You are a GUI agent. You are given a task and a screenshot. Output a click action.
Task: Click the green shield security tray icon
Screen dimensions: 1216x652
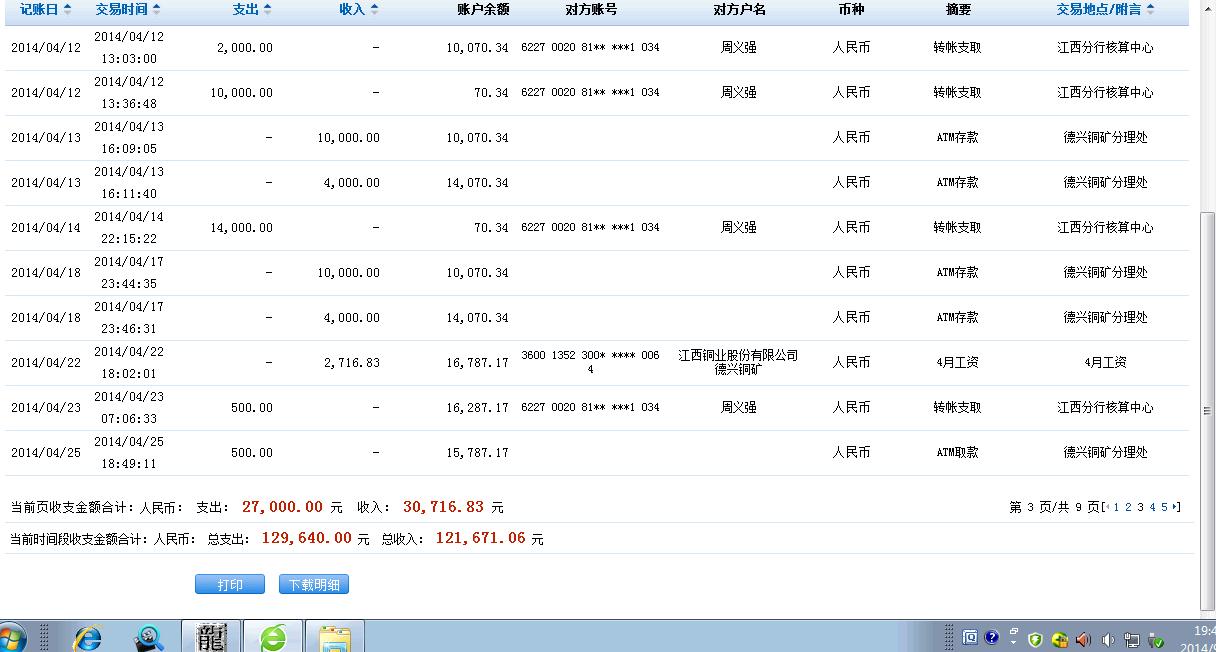point(1036,639)
